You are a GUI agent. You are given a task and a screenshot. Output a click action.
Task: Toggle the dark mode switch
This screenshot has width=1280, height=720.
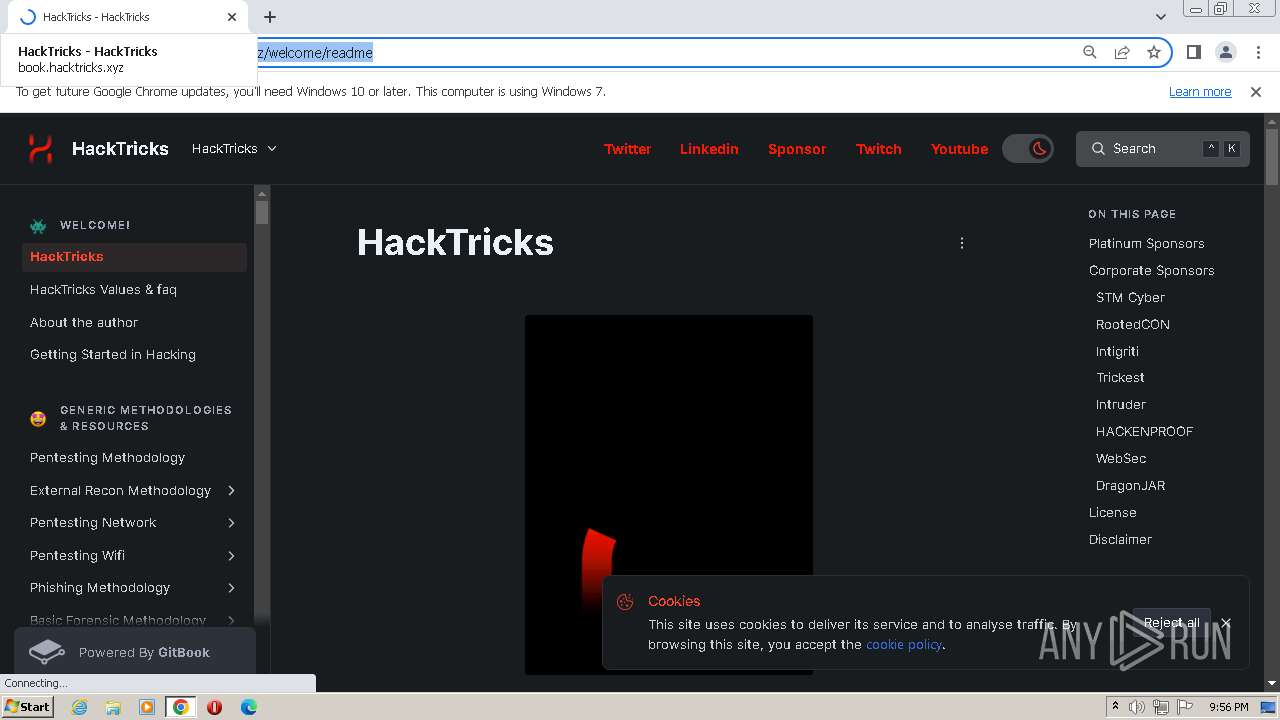1028,149
